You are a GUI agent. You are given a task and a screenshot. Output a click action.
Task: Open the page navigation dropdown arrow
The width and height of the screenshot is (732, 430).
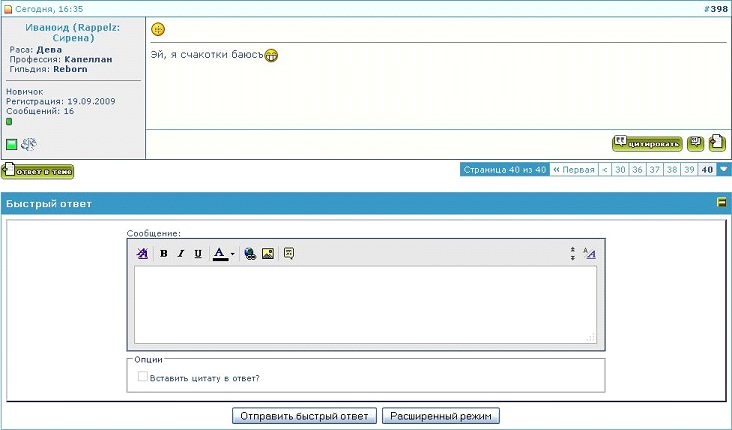(x=724, y=170)
